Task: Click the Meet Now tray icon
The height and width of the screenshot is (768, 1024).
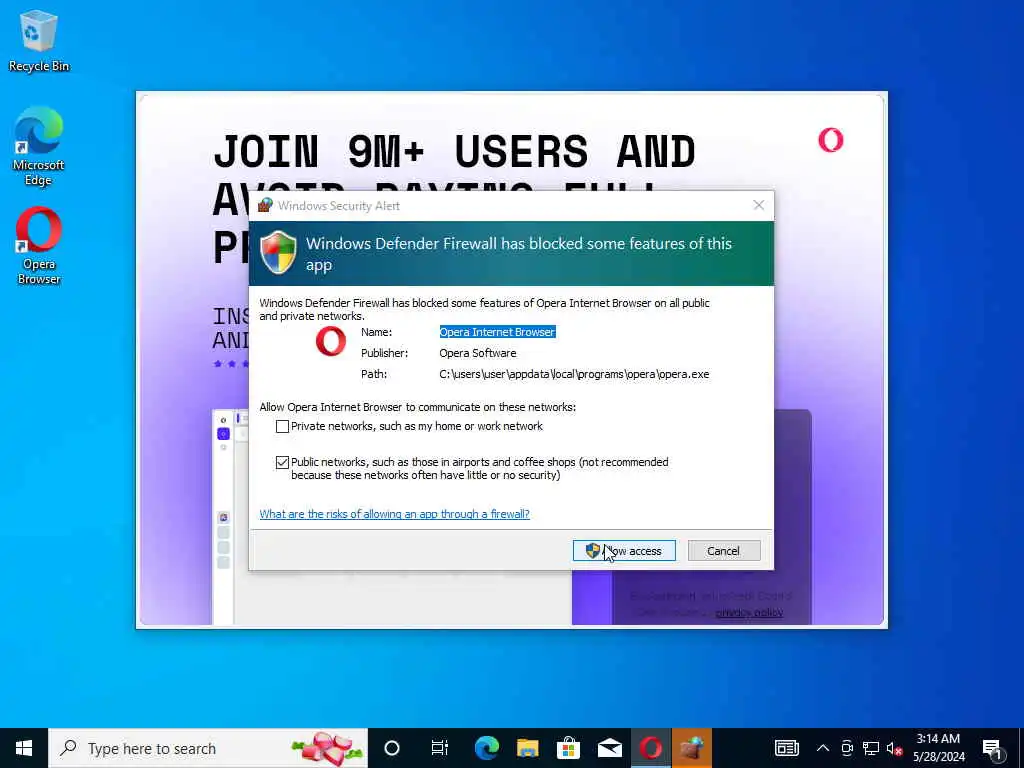Action: pos(847,748)
